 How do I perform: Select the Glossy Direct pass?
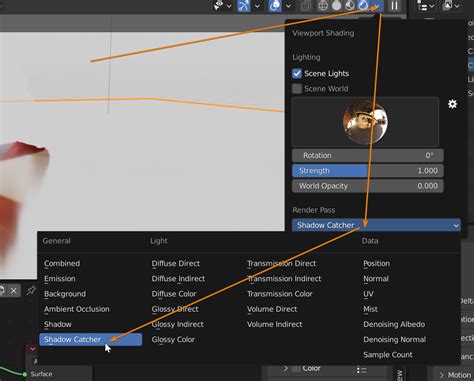pos(175,309)
